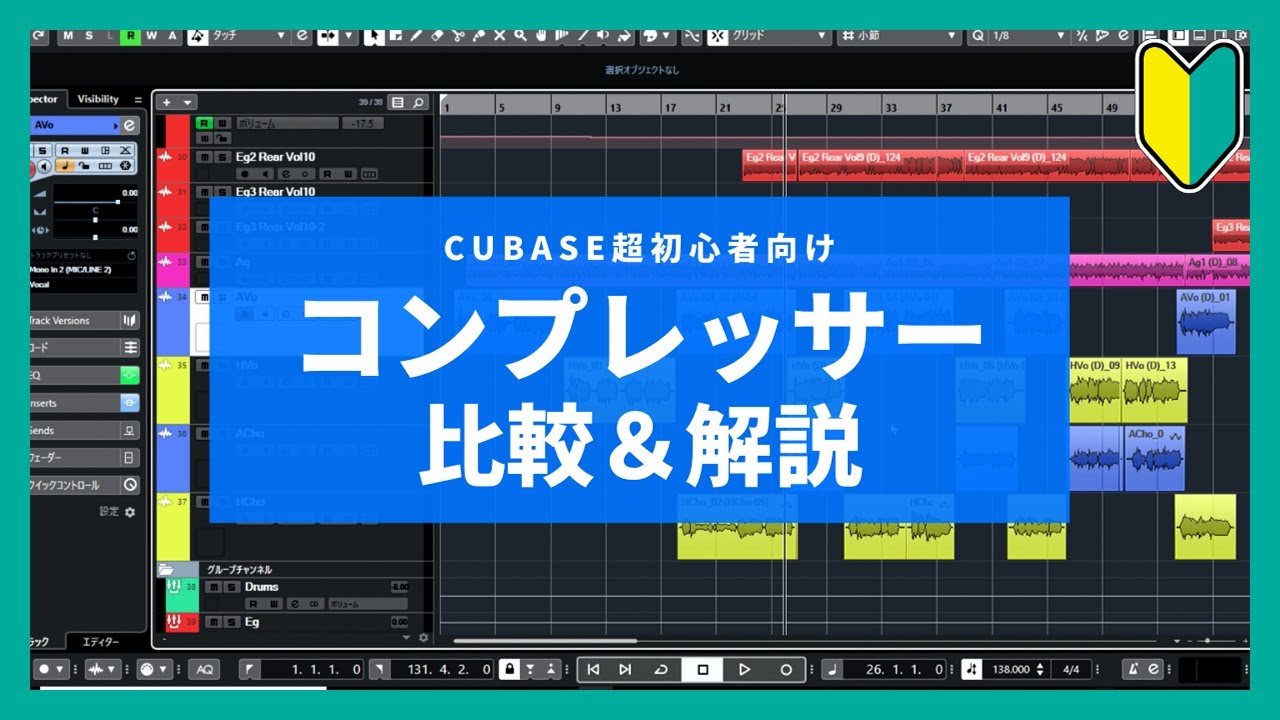Open AVo channel settings e button in Inspector
The height and width of the screenshot is (720, 1280).
pyautogui.click(x=129, y=125)
